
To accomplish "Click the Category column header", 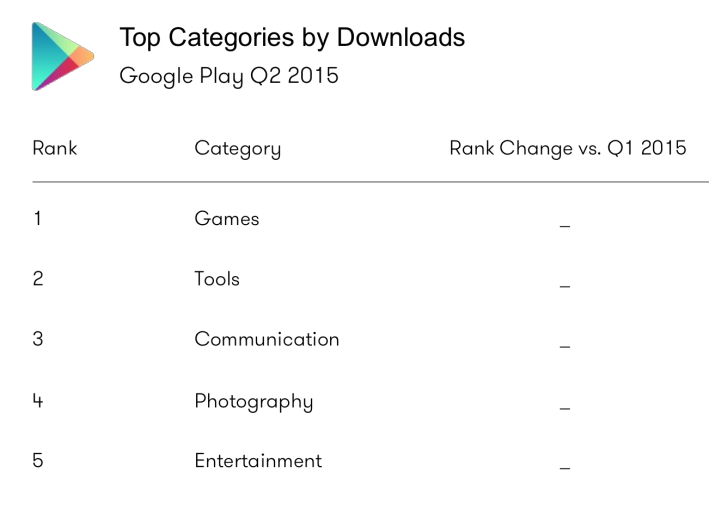I will click(x=237, y=149).
